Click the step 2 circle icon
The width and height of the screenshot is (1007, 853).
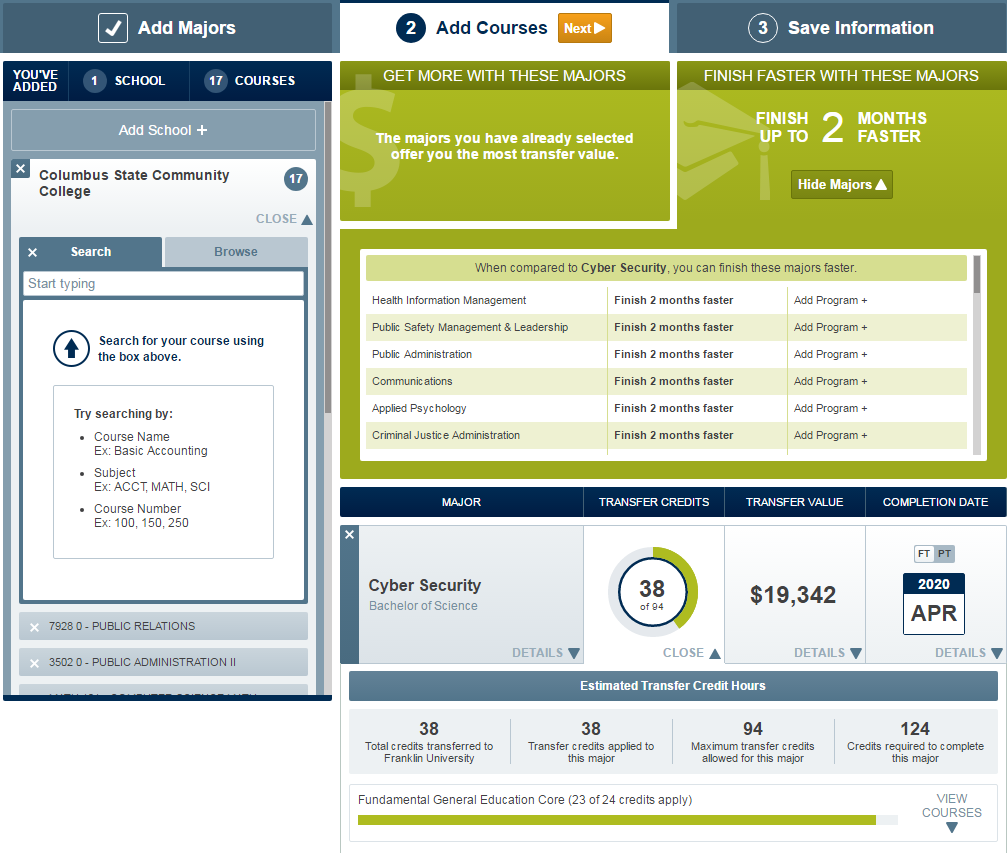[411, 28]
